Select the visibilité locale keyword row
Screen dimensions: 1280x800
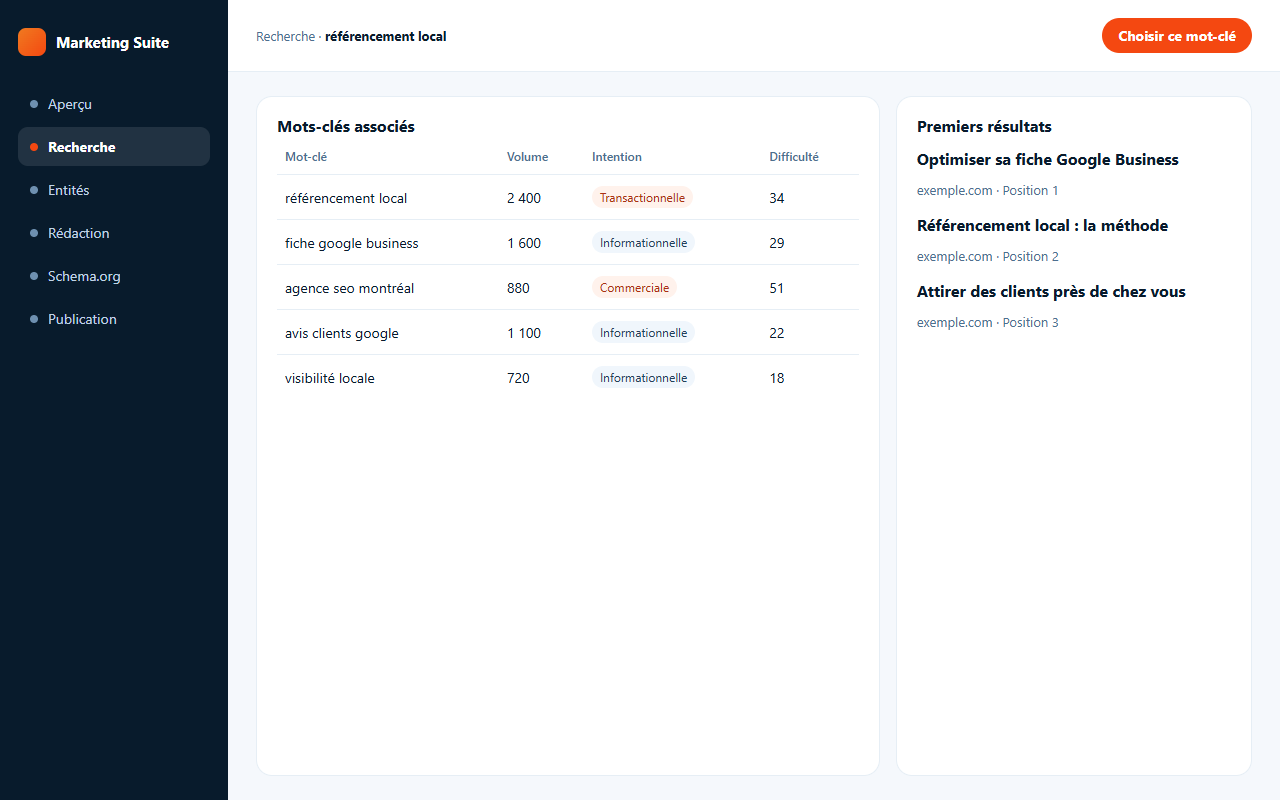coord(568,378)
